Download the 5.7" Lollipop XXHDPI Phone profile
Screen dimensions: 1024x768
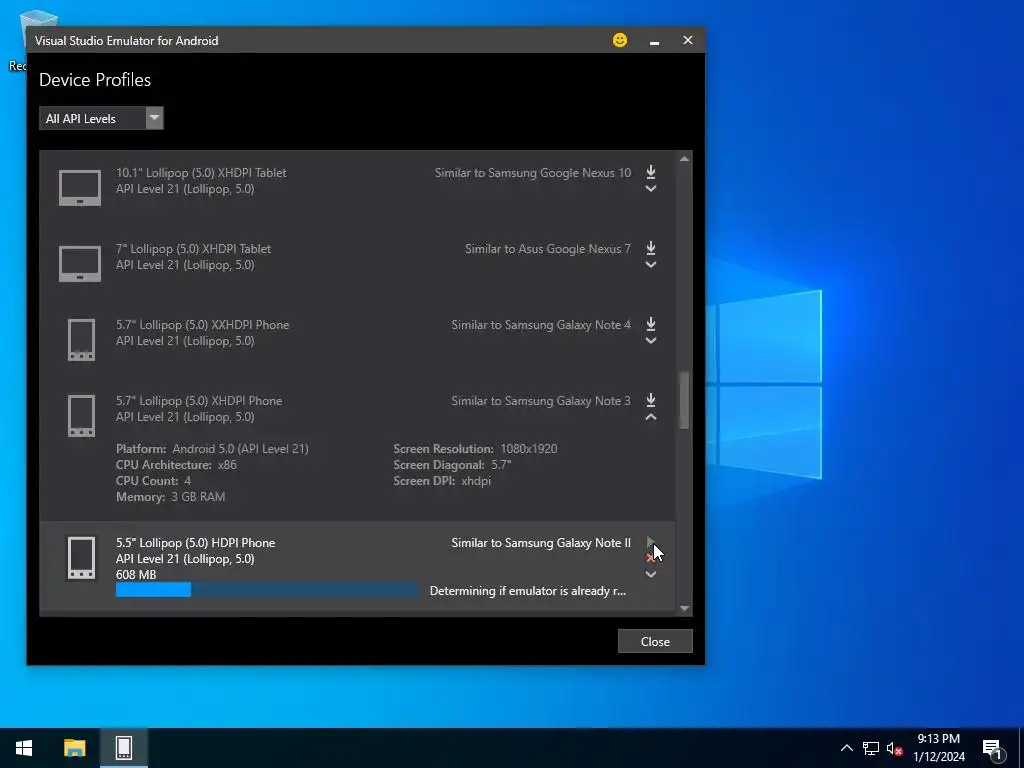pos(650,324)
